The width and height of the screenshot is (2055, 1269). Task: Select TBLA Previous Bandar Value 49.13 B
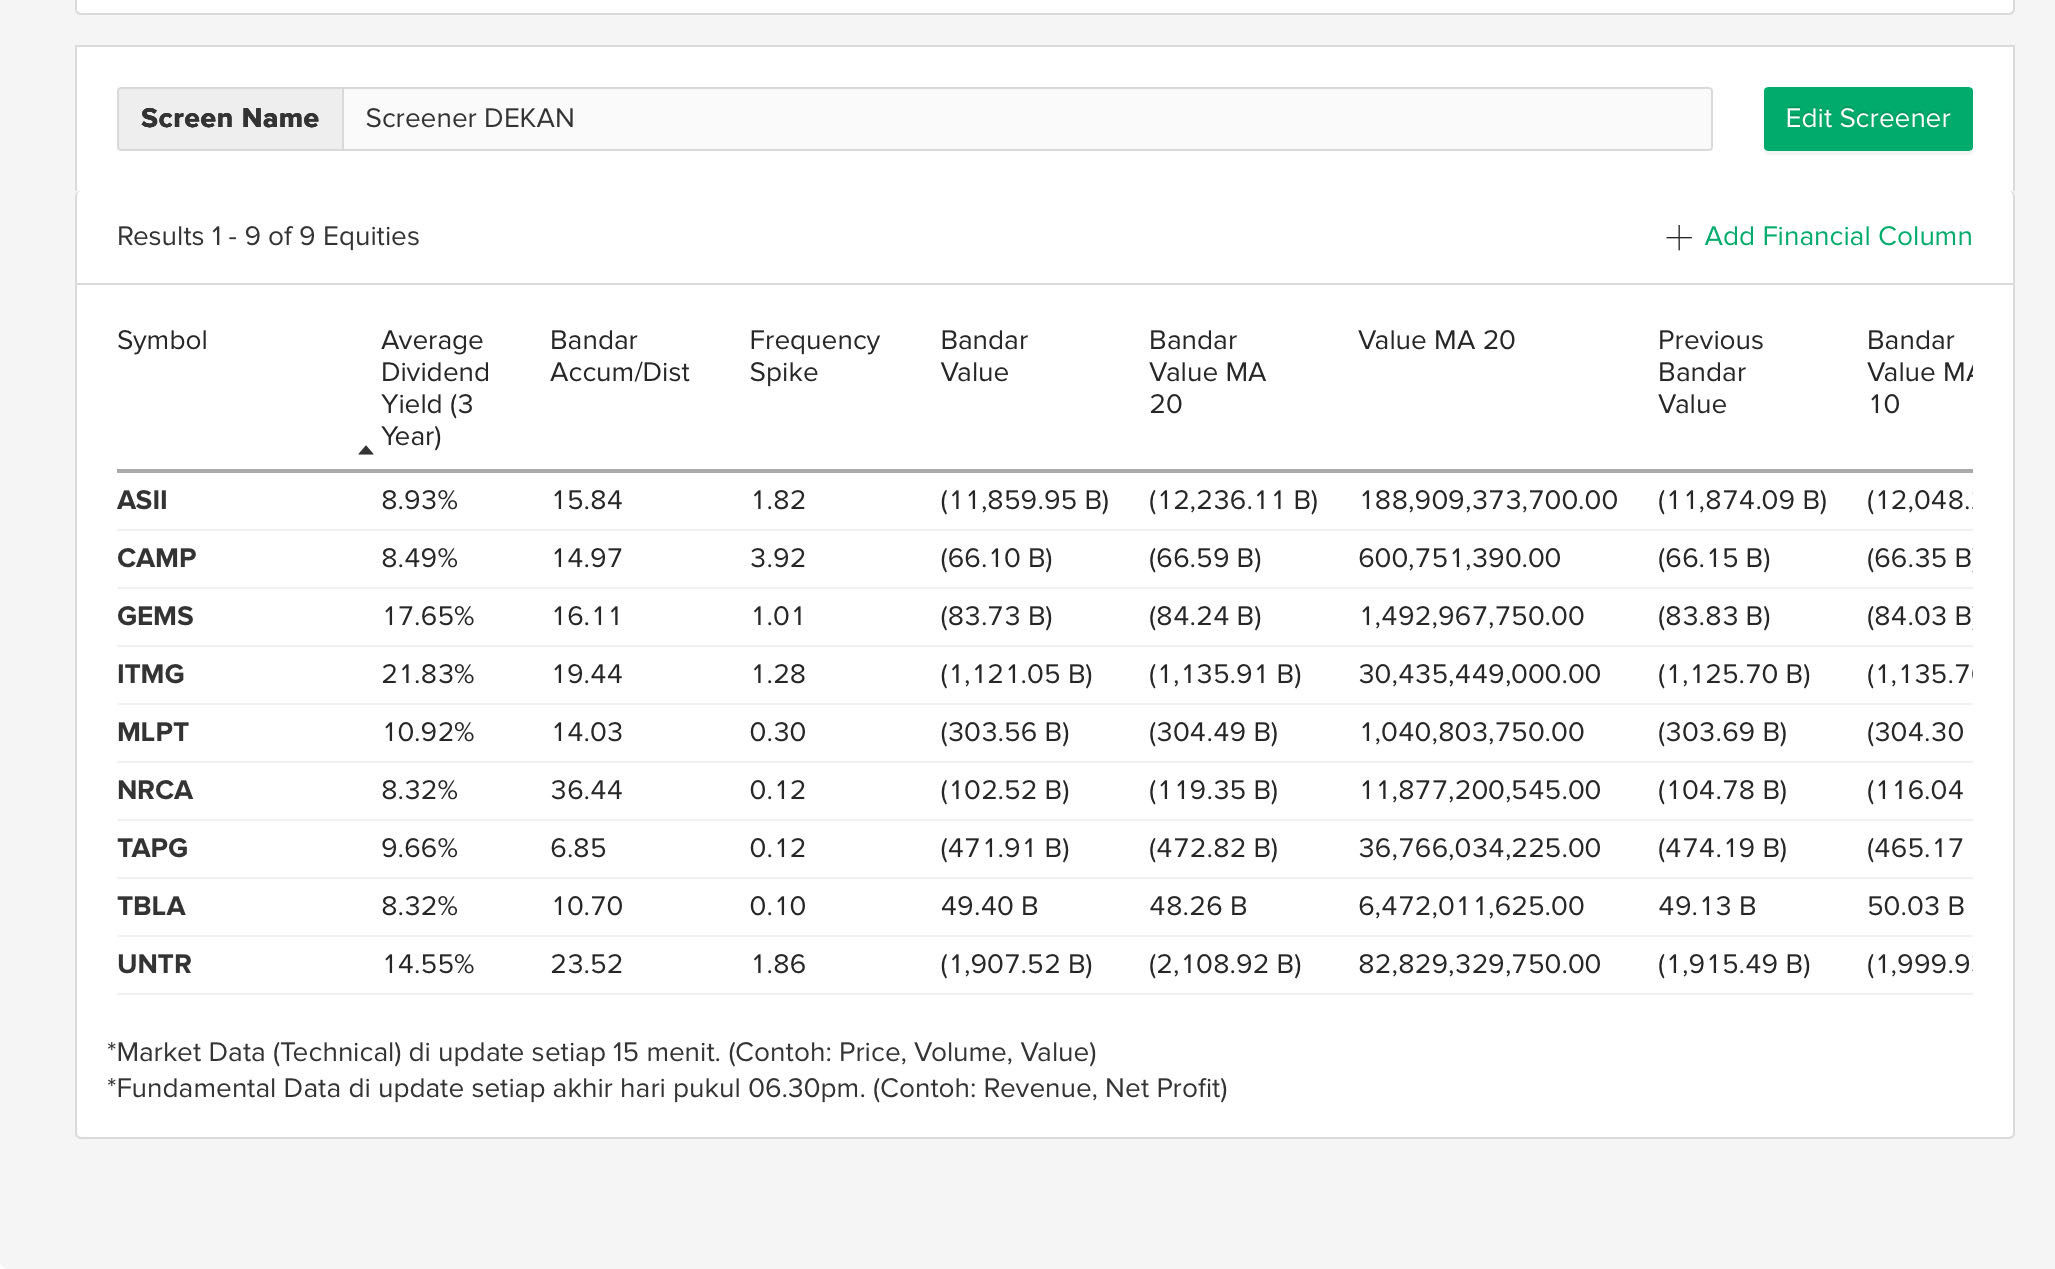(1707, 906)
